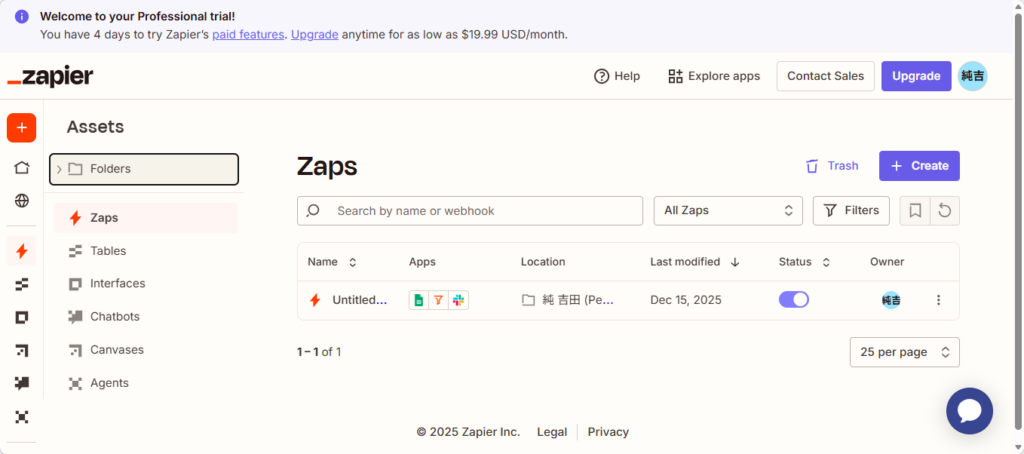Click the search by name or webhook field
1024x454 pixels.
[470, 211]
